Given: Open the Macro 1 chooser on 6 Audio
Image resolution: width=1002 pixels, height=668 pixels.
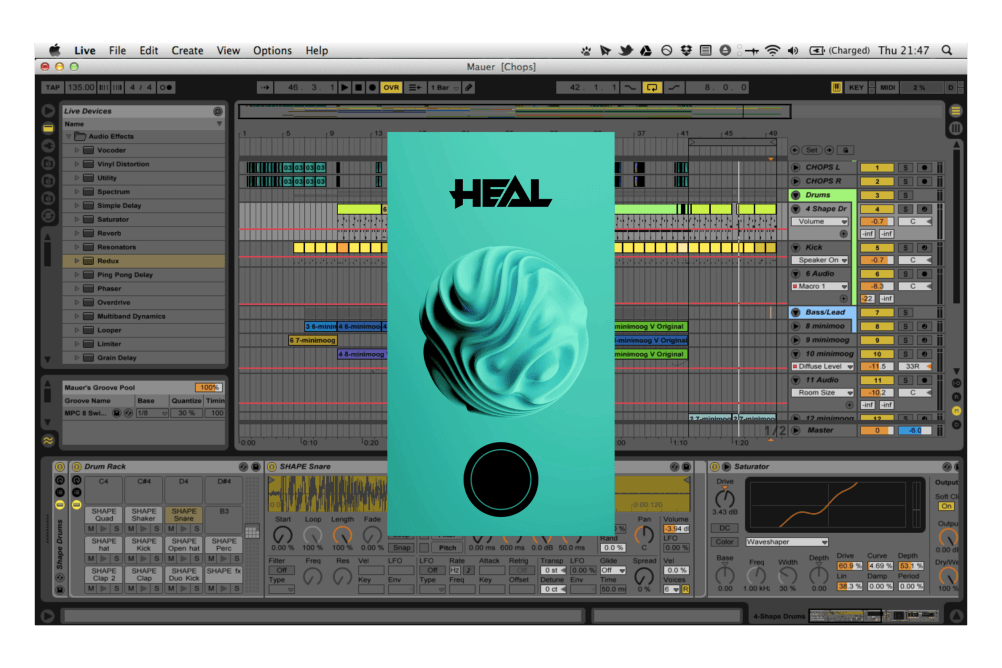Looking at the screenshot, I should (820, 286).
